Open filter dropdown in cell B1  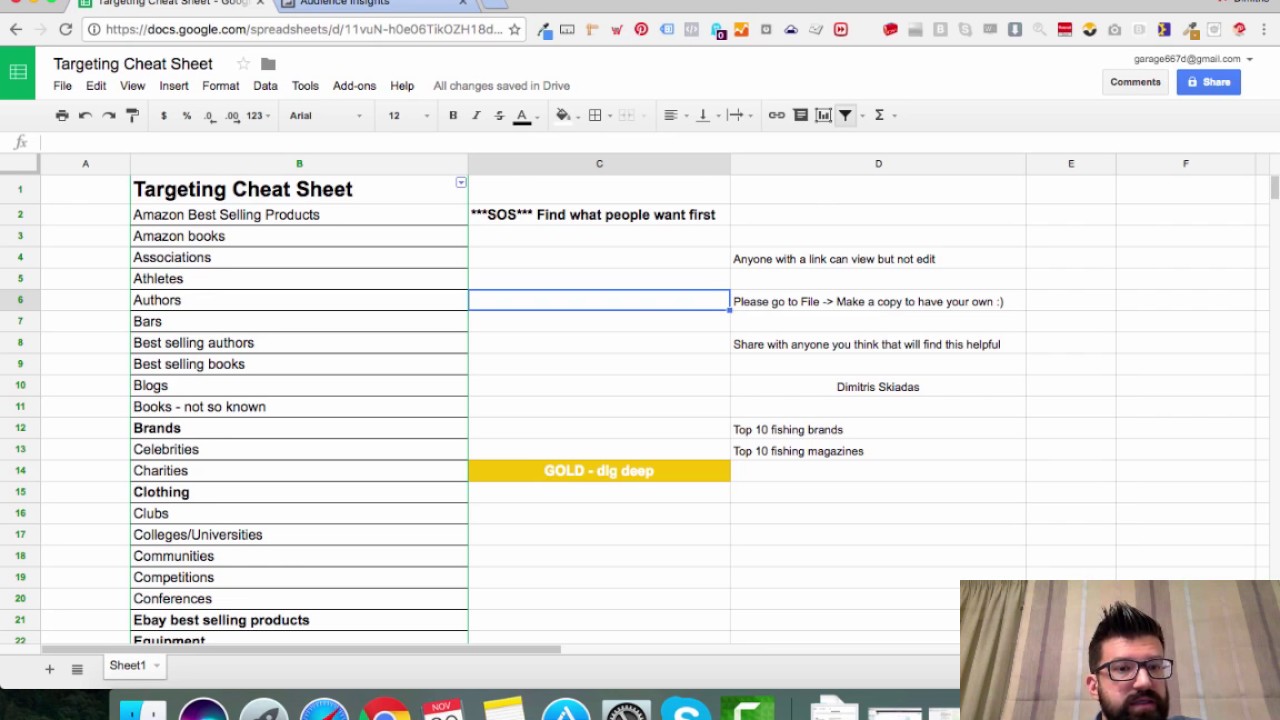461,183
